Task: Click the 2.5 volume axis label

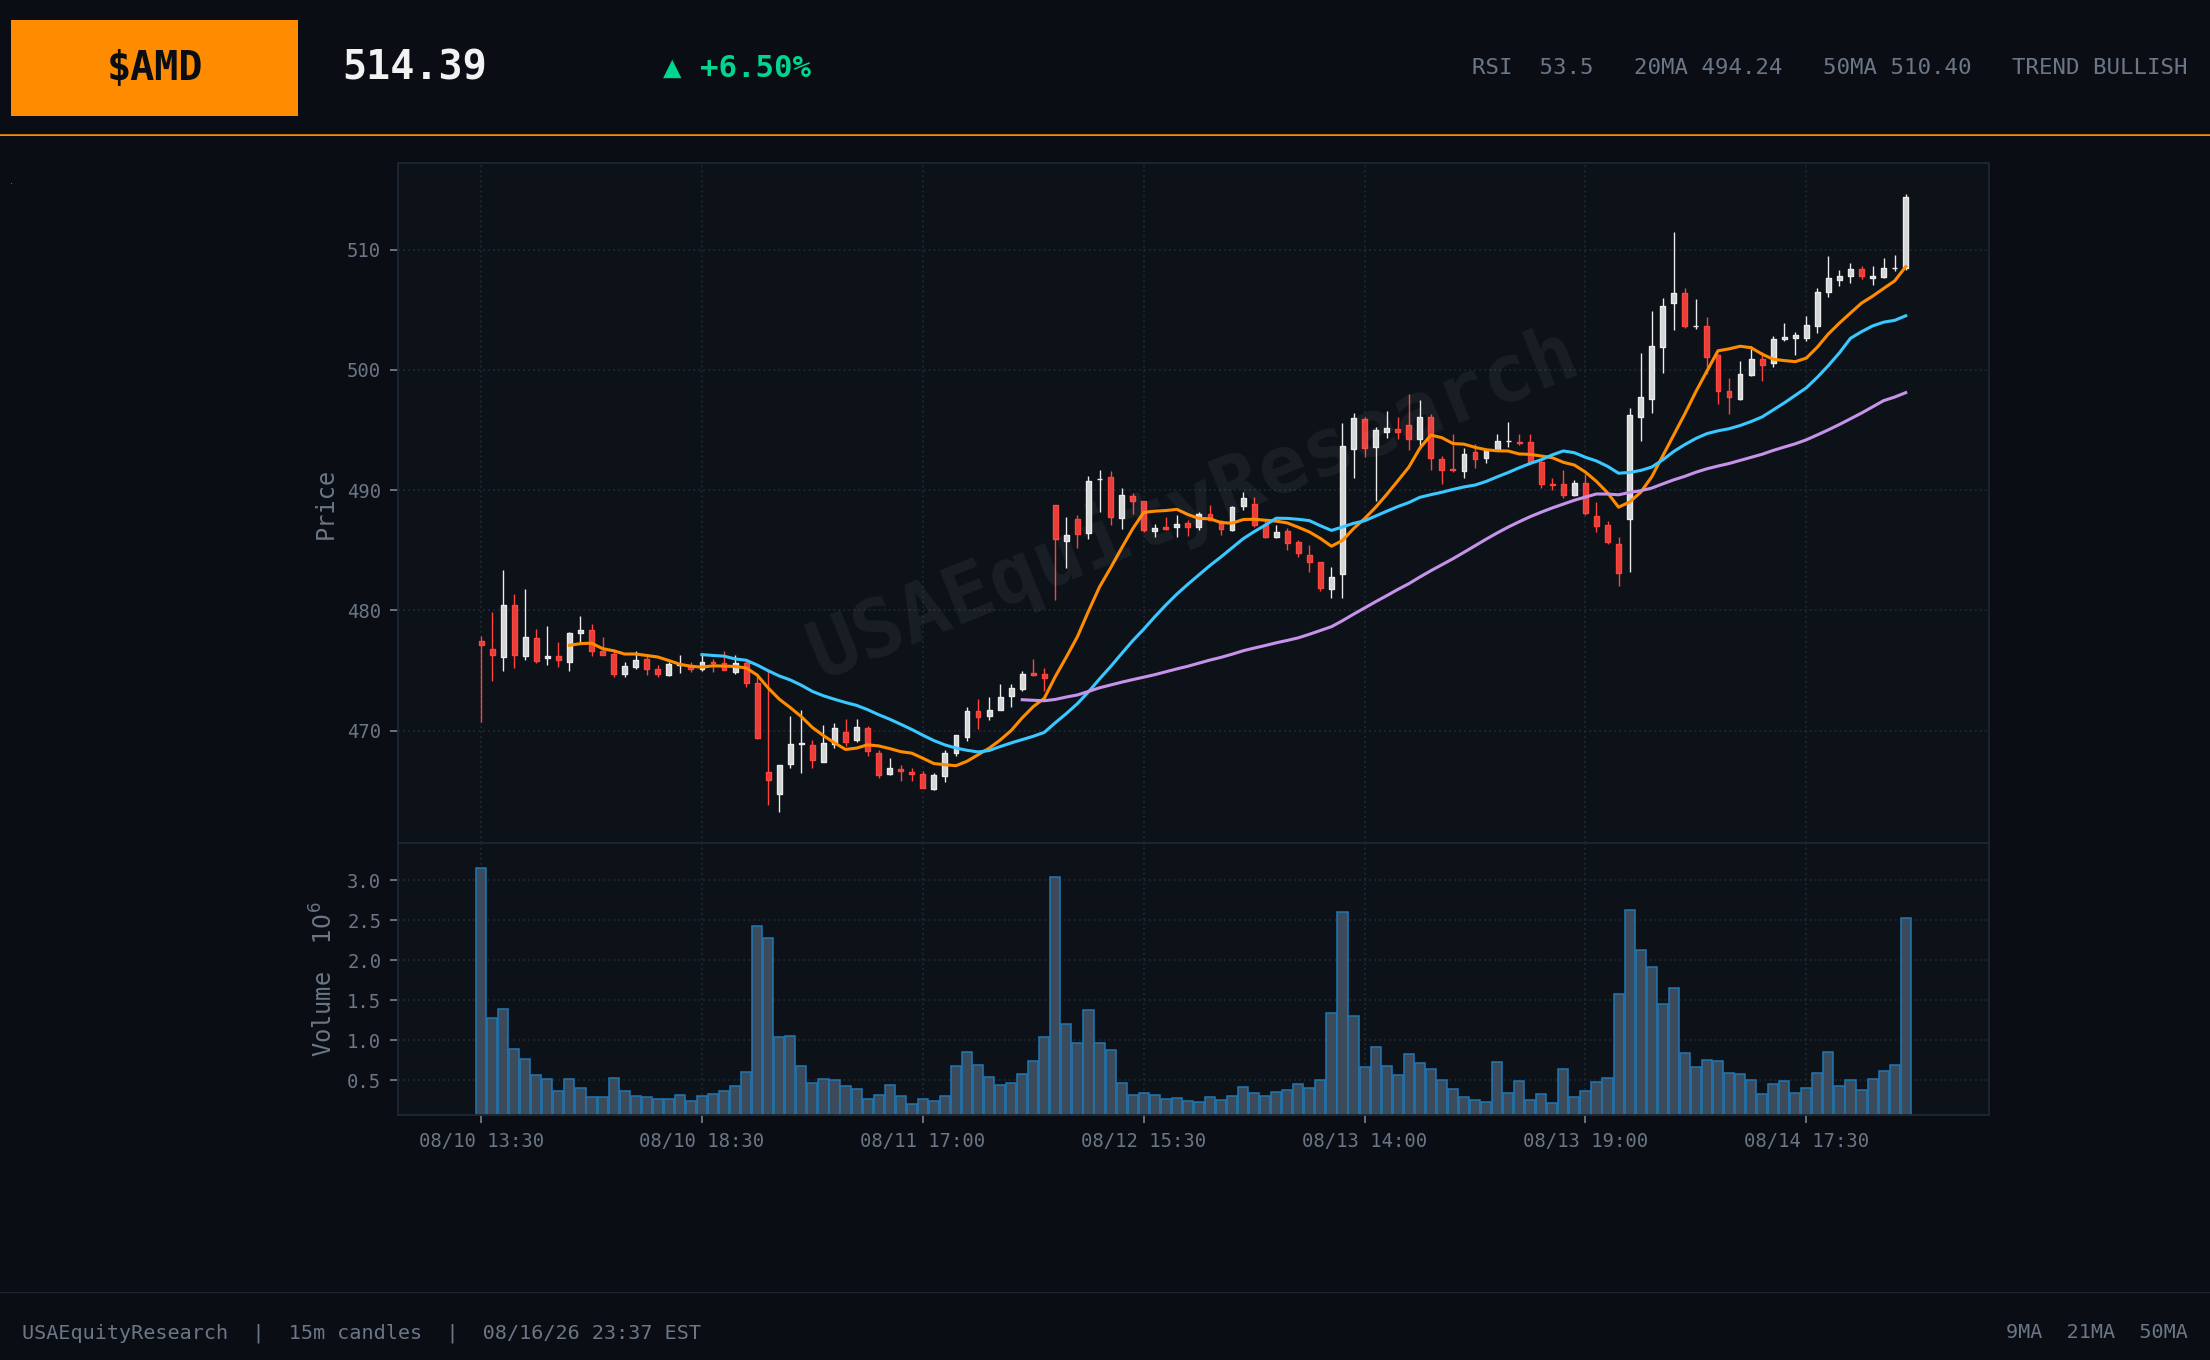Action: coord(364,921)
